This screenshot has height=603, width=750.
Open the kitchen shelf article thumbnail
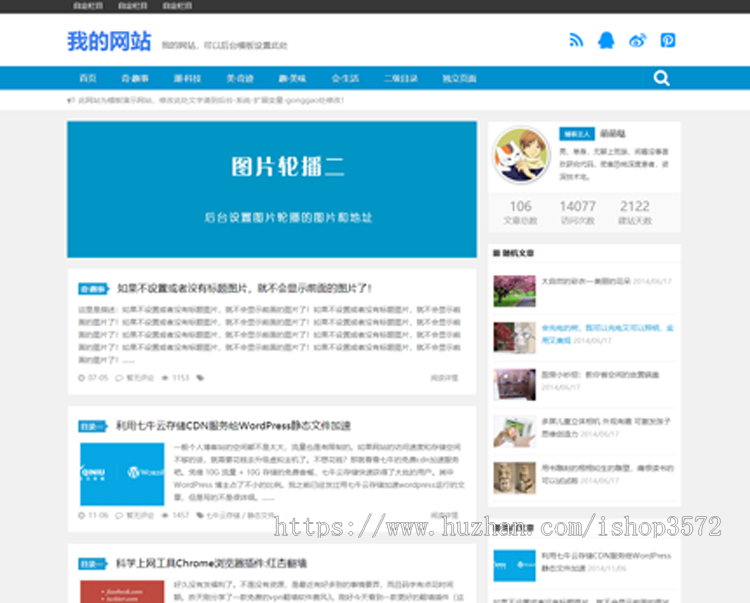coord(515,384)
